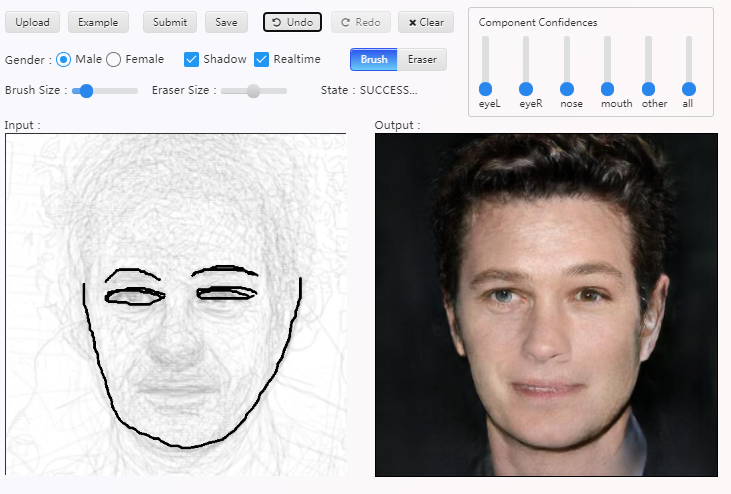Click the Redo button
This screenshot has height=494, width=731.
point(361,22)
